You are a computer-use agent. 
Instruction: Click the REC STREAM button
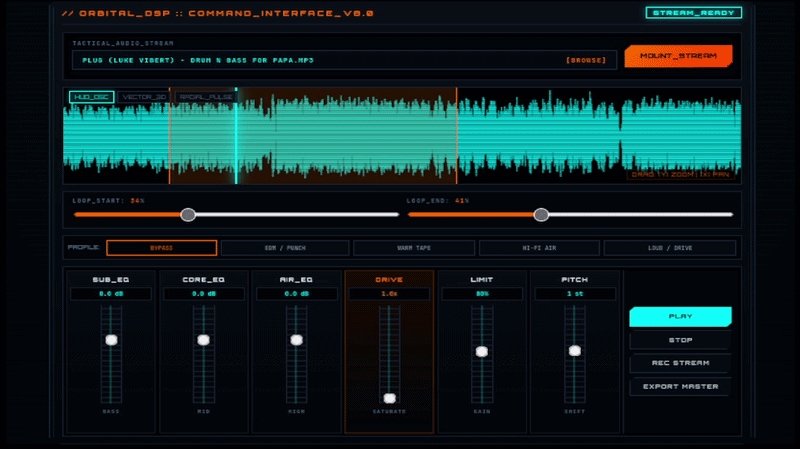(x=680, y=363)
